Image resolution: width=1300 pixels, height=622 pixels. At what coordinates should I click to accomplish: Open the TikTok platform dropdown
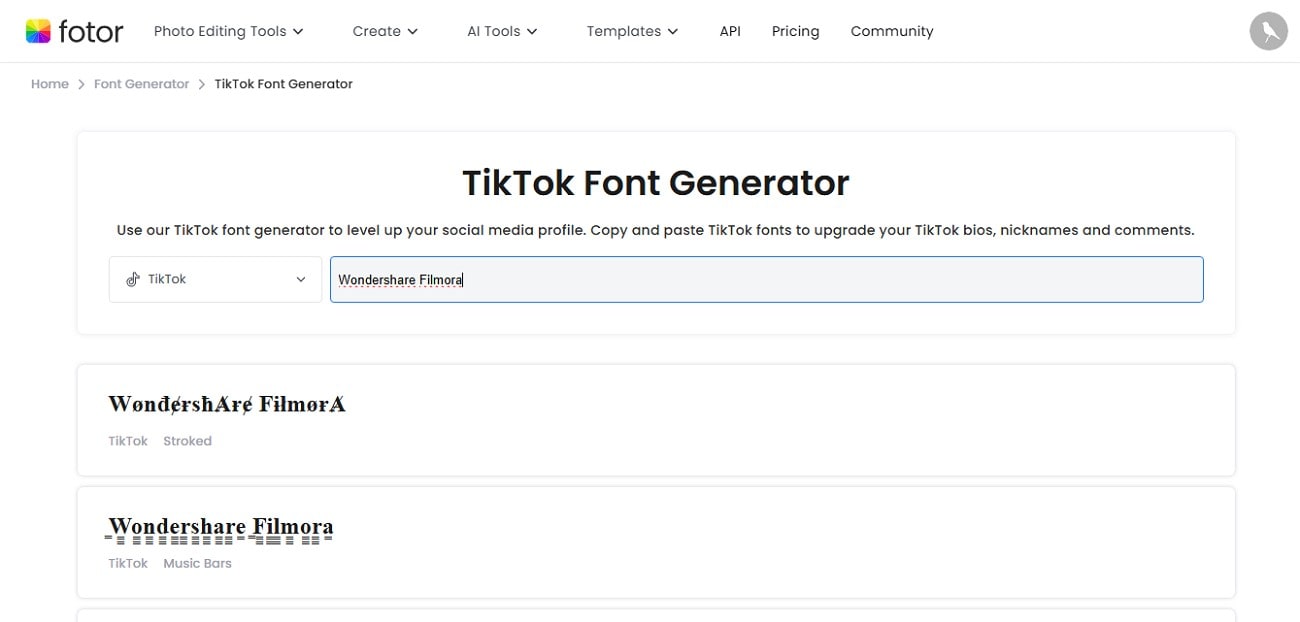[x=215, y=280]
